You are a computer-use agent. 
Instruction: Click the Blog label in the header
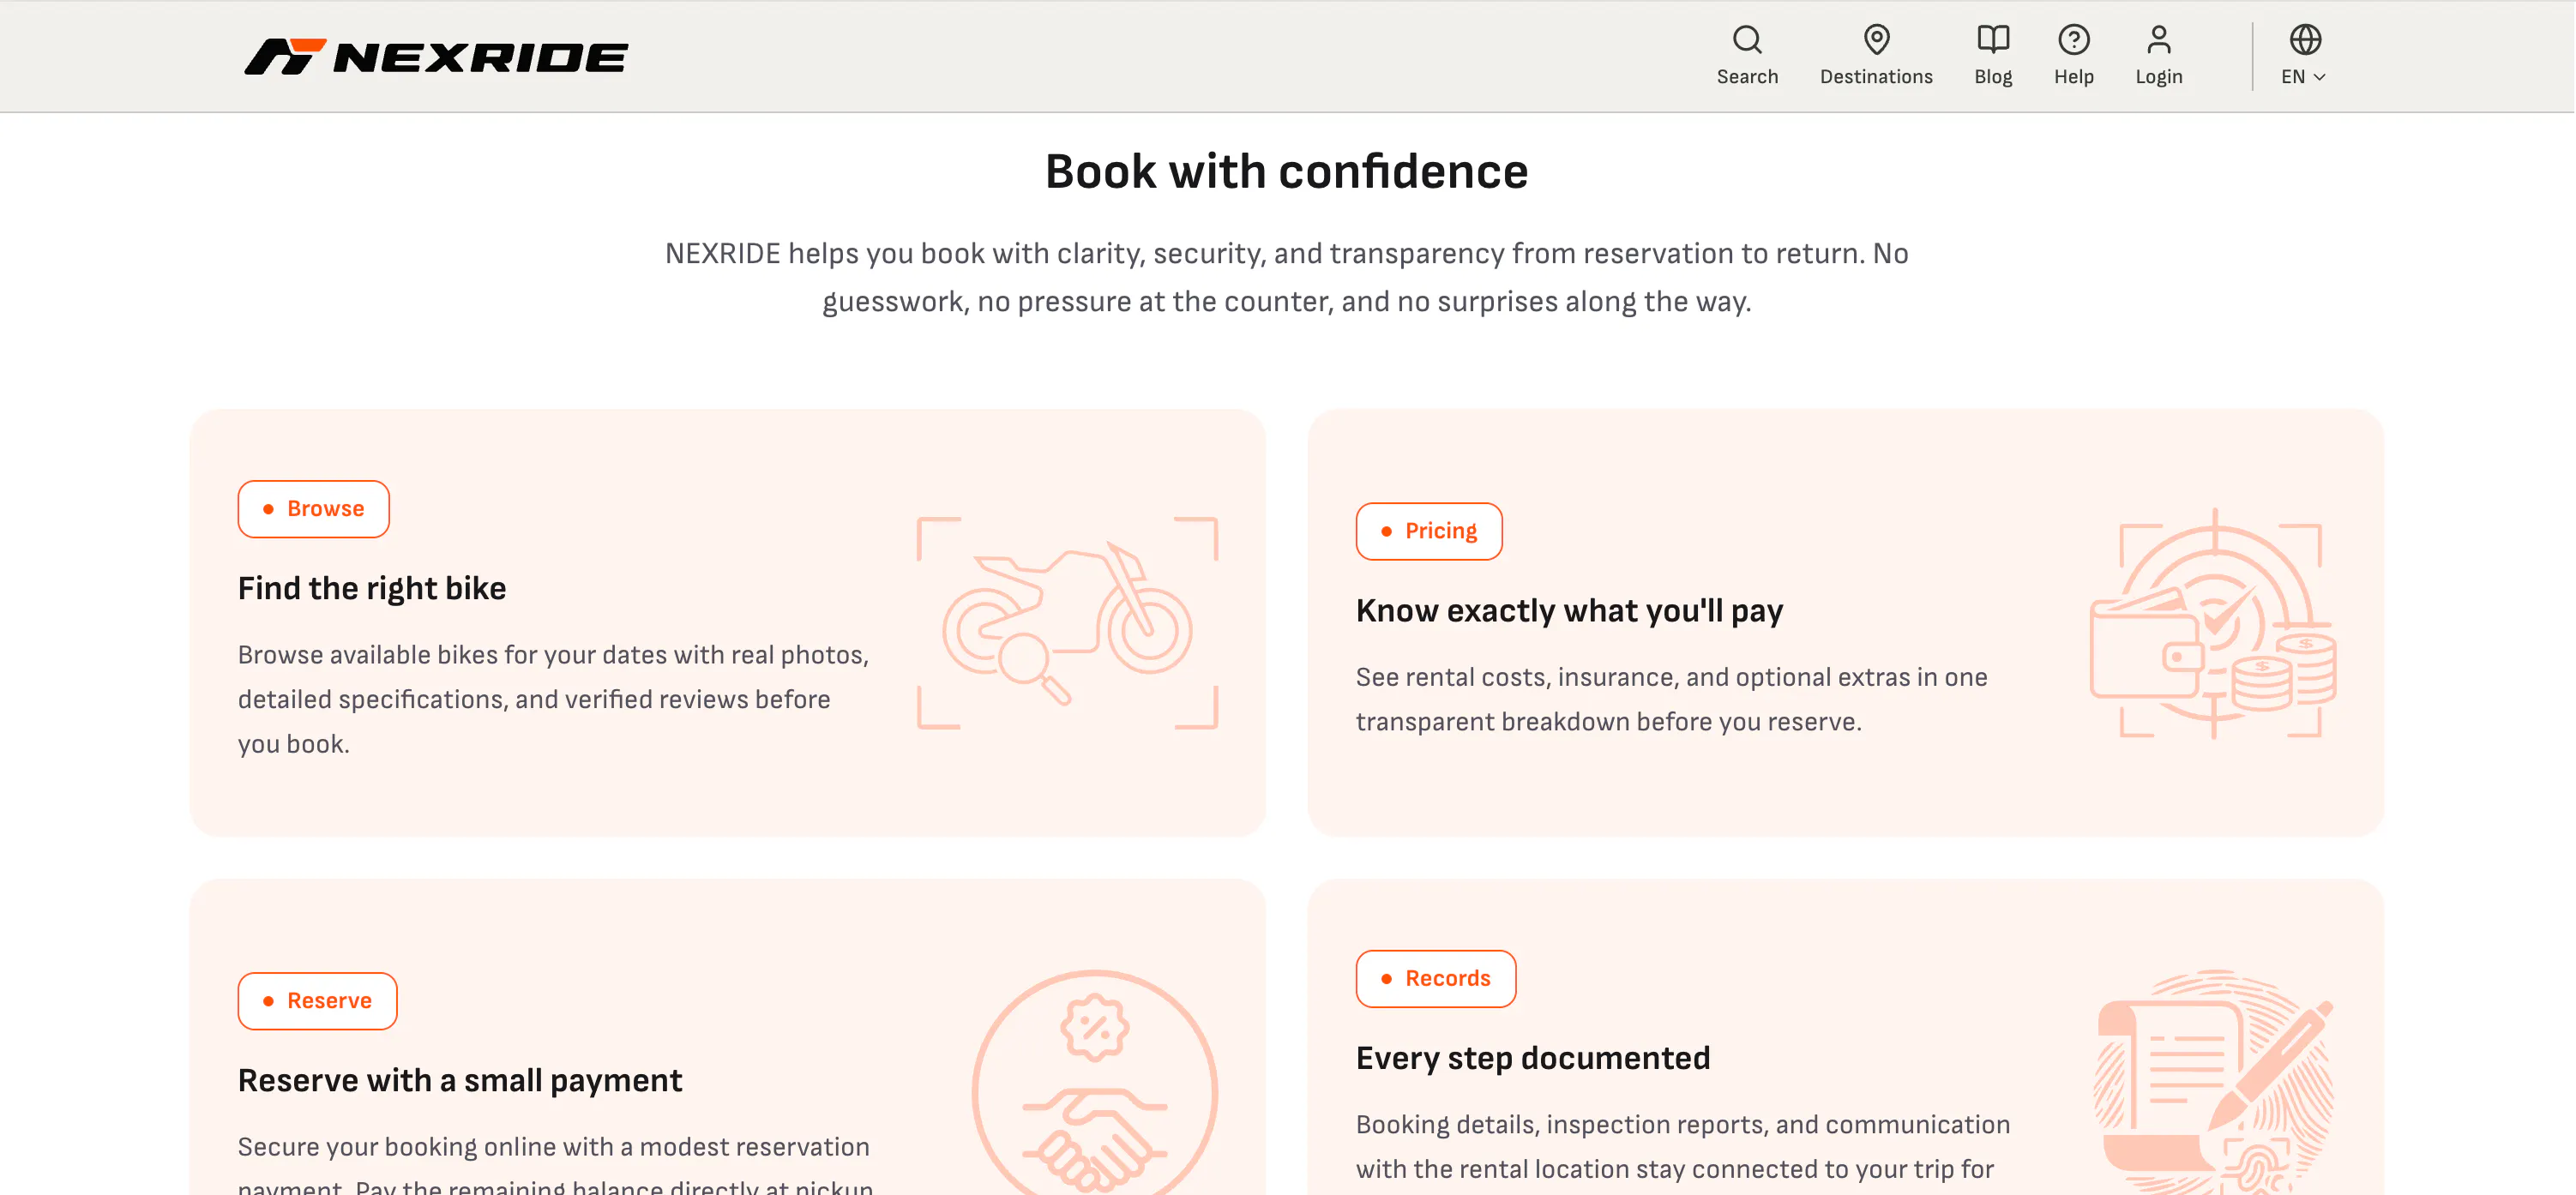1993,77
